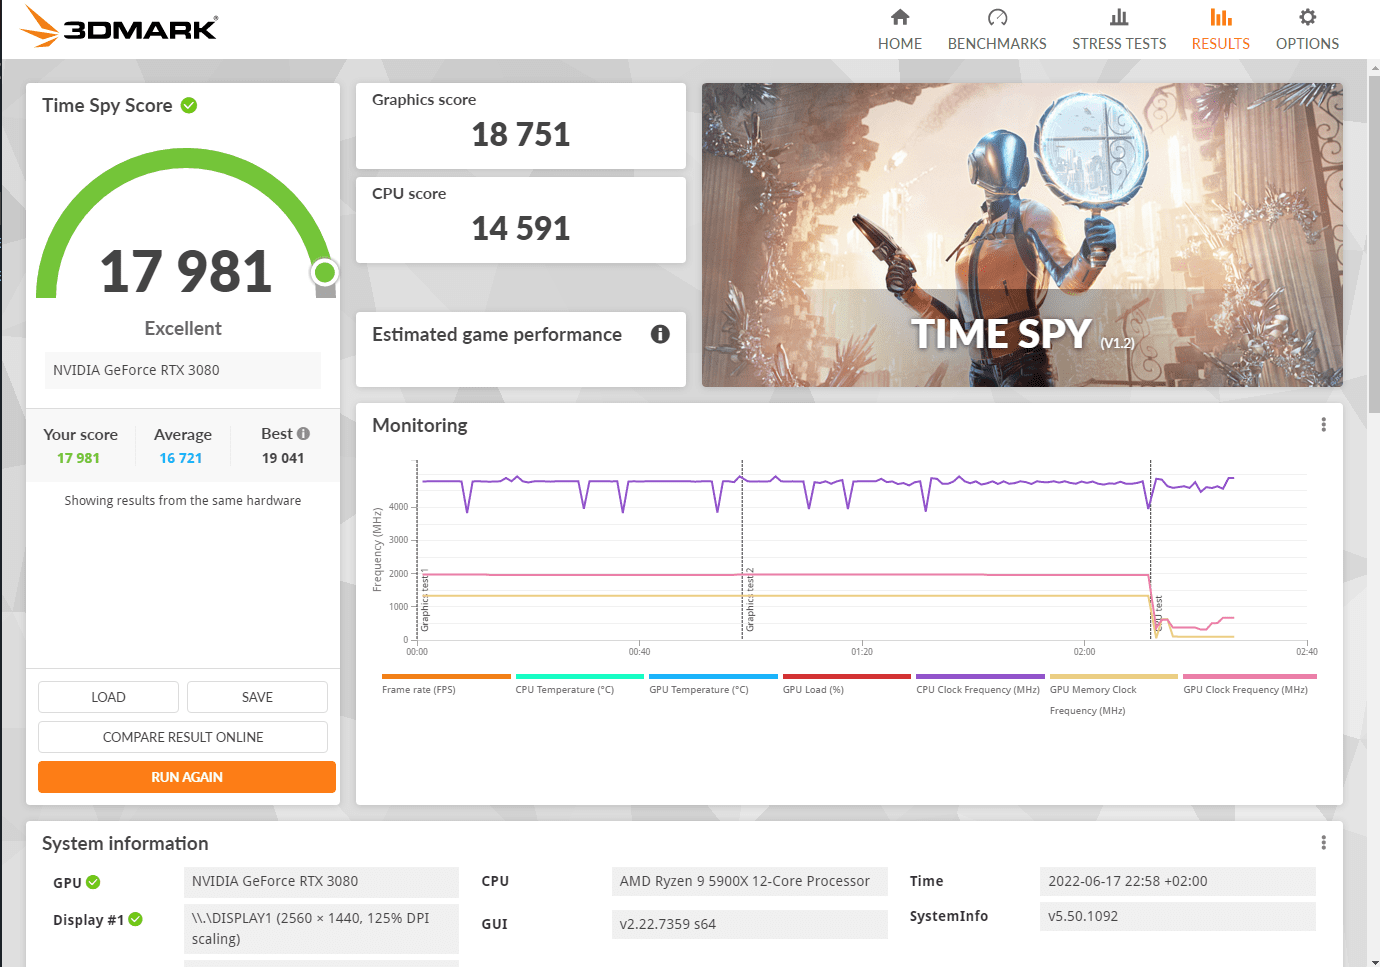Click the AMD Ryzen 9 5900X CPU field
The height and width of the screenshot is (967, 1380).
[x=749, y=881]
